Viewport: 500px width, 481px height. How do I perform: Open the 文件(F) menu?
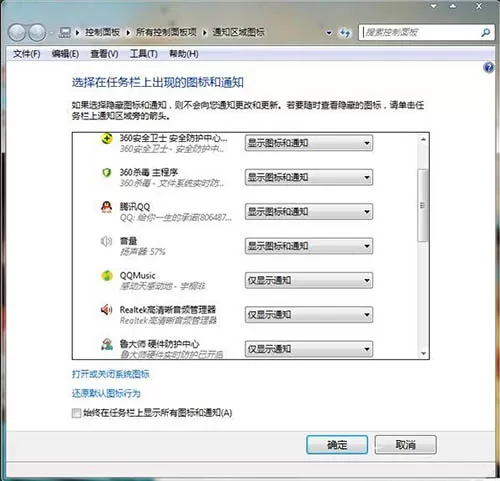27,54
